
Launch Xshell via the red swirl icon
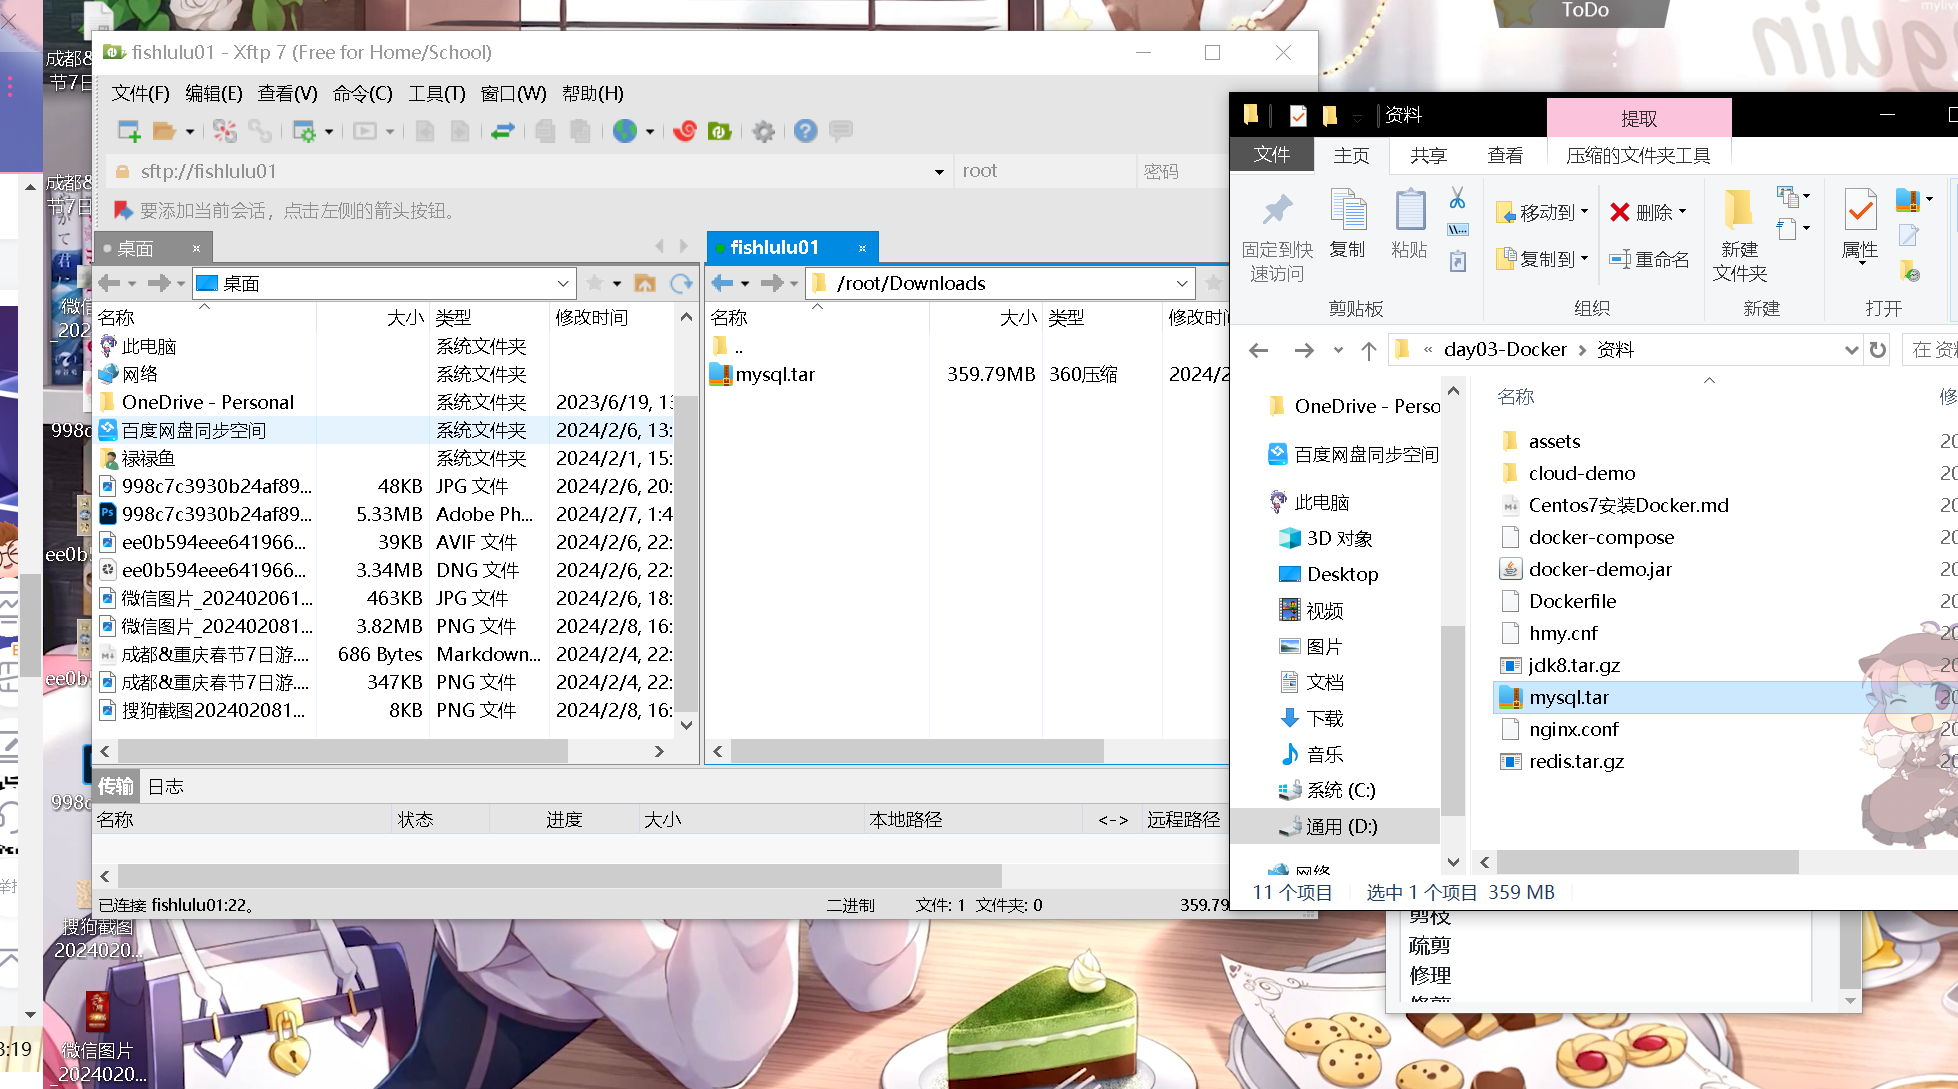pos(685,131)
